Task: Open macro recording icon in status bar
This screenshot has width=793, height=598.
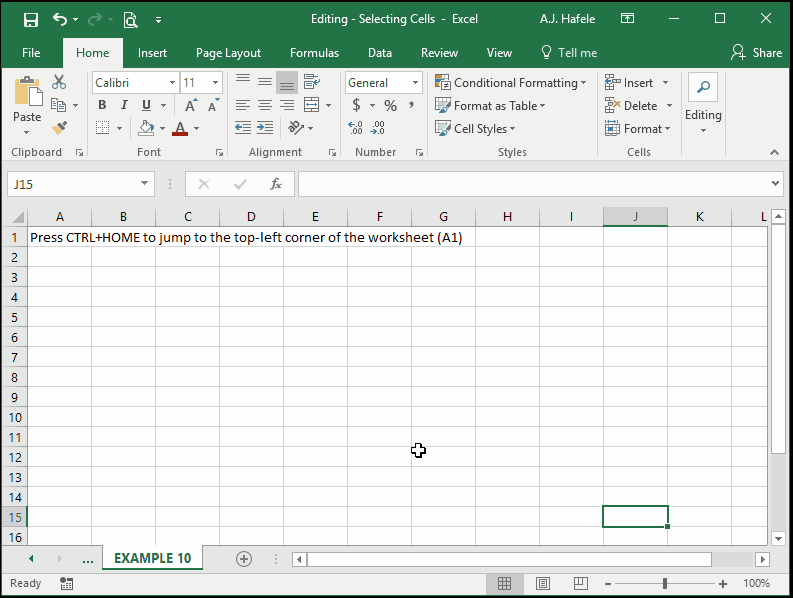Action: pyautogui.click(x=66, y=583)
